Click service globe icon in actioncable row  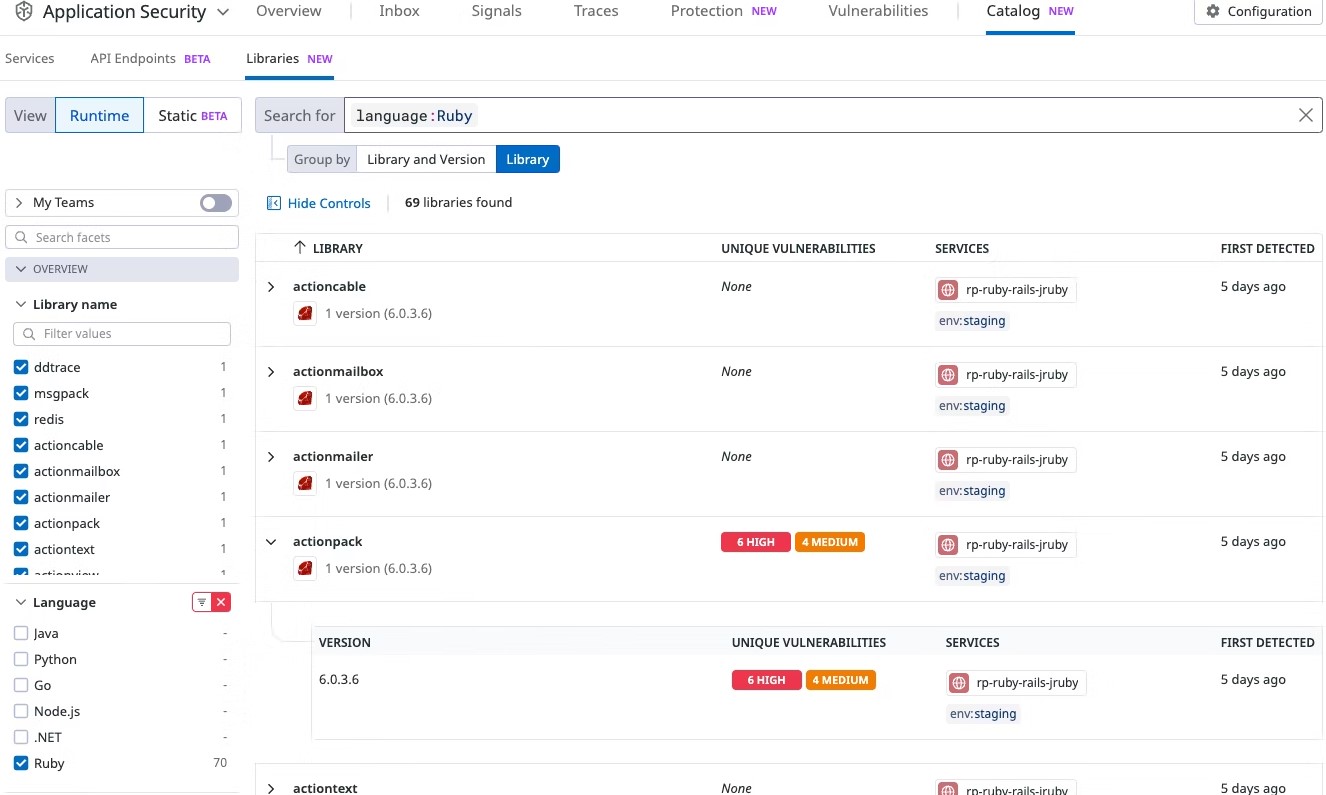click(x=948, y=290)
